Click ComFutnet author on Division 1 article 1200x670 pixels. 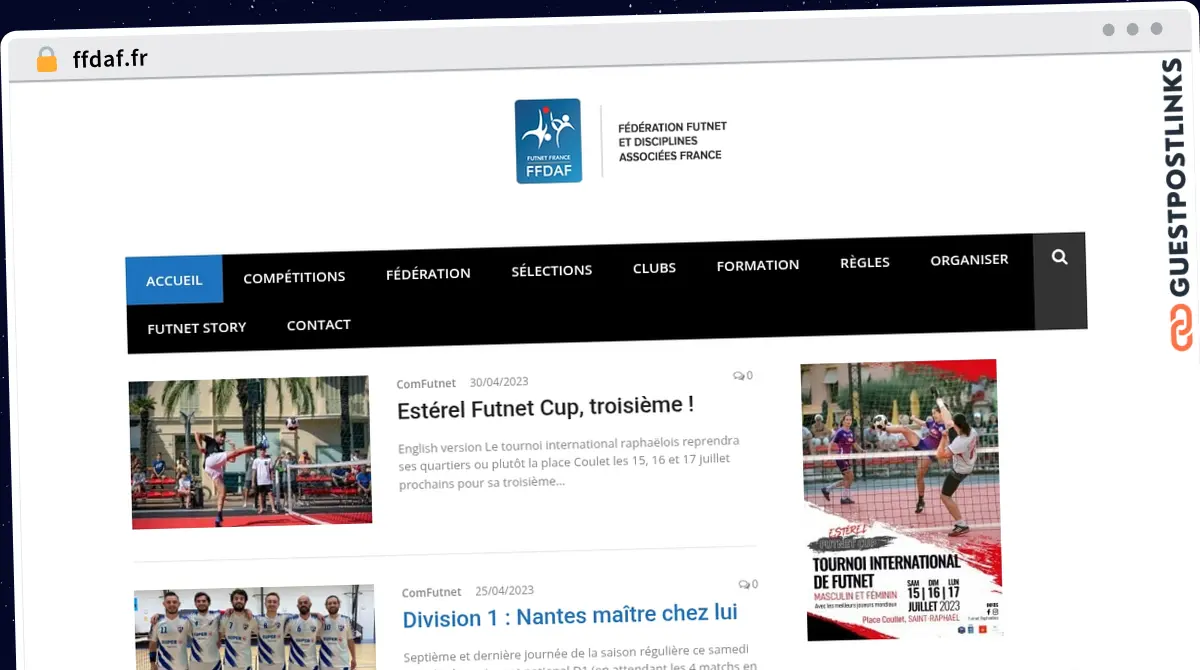(432, 592)
